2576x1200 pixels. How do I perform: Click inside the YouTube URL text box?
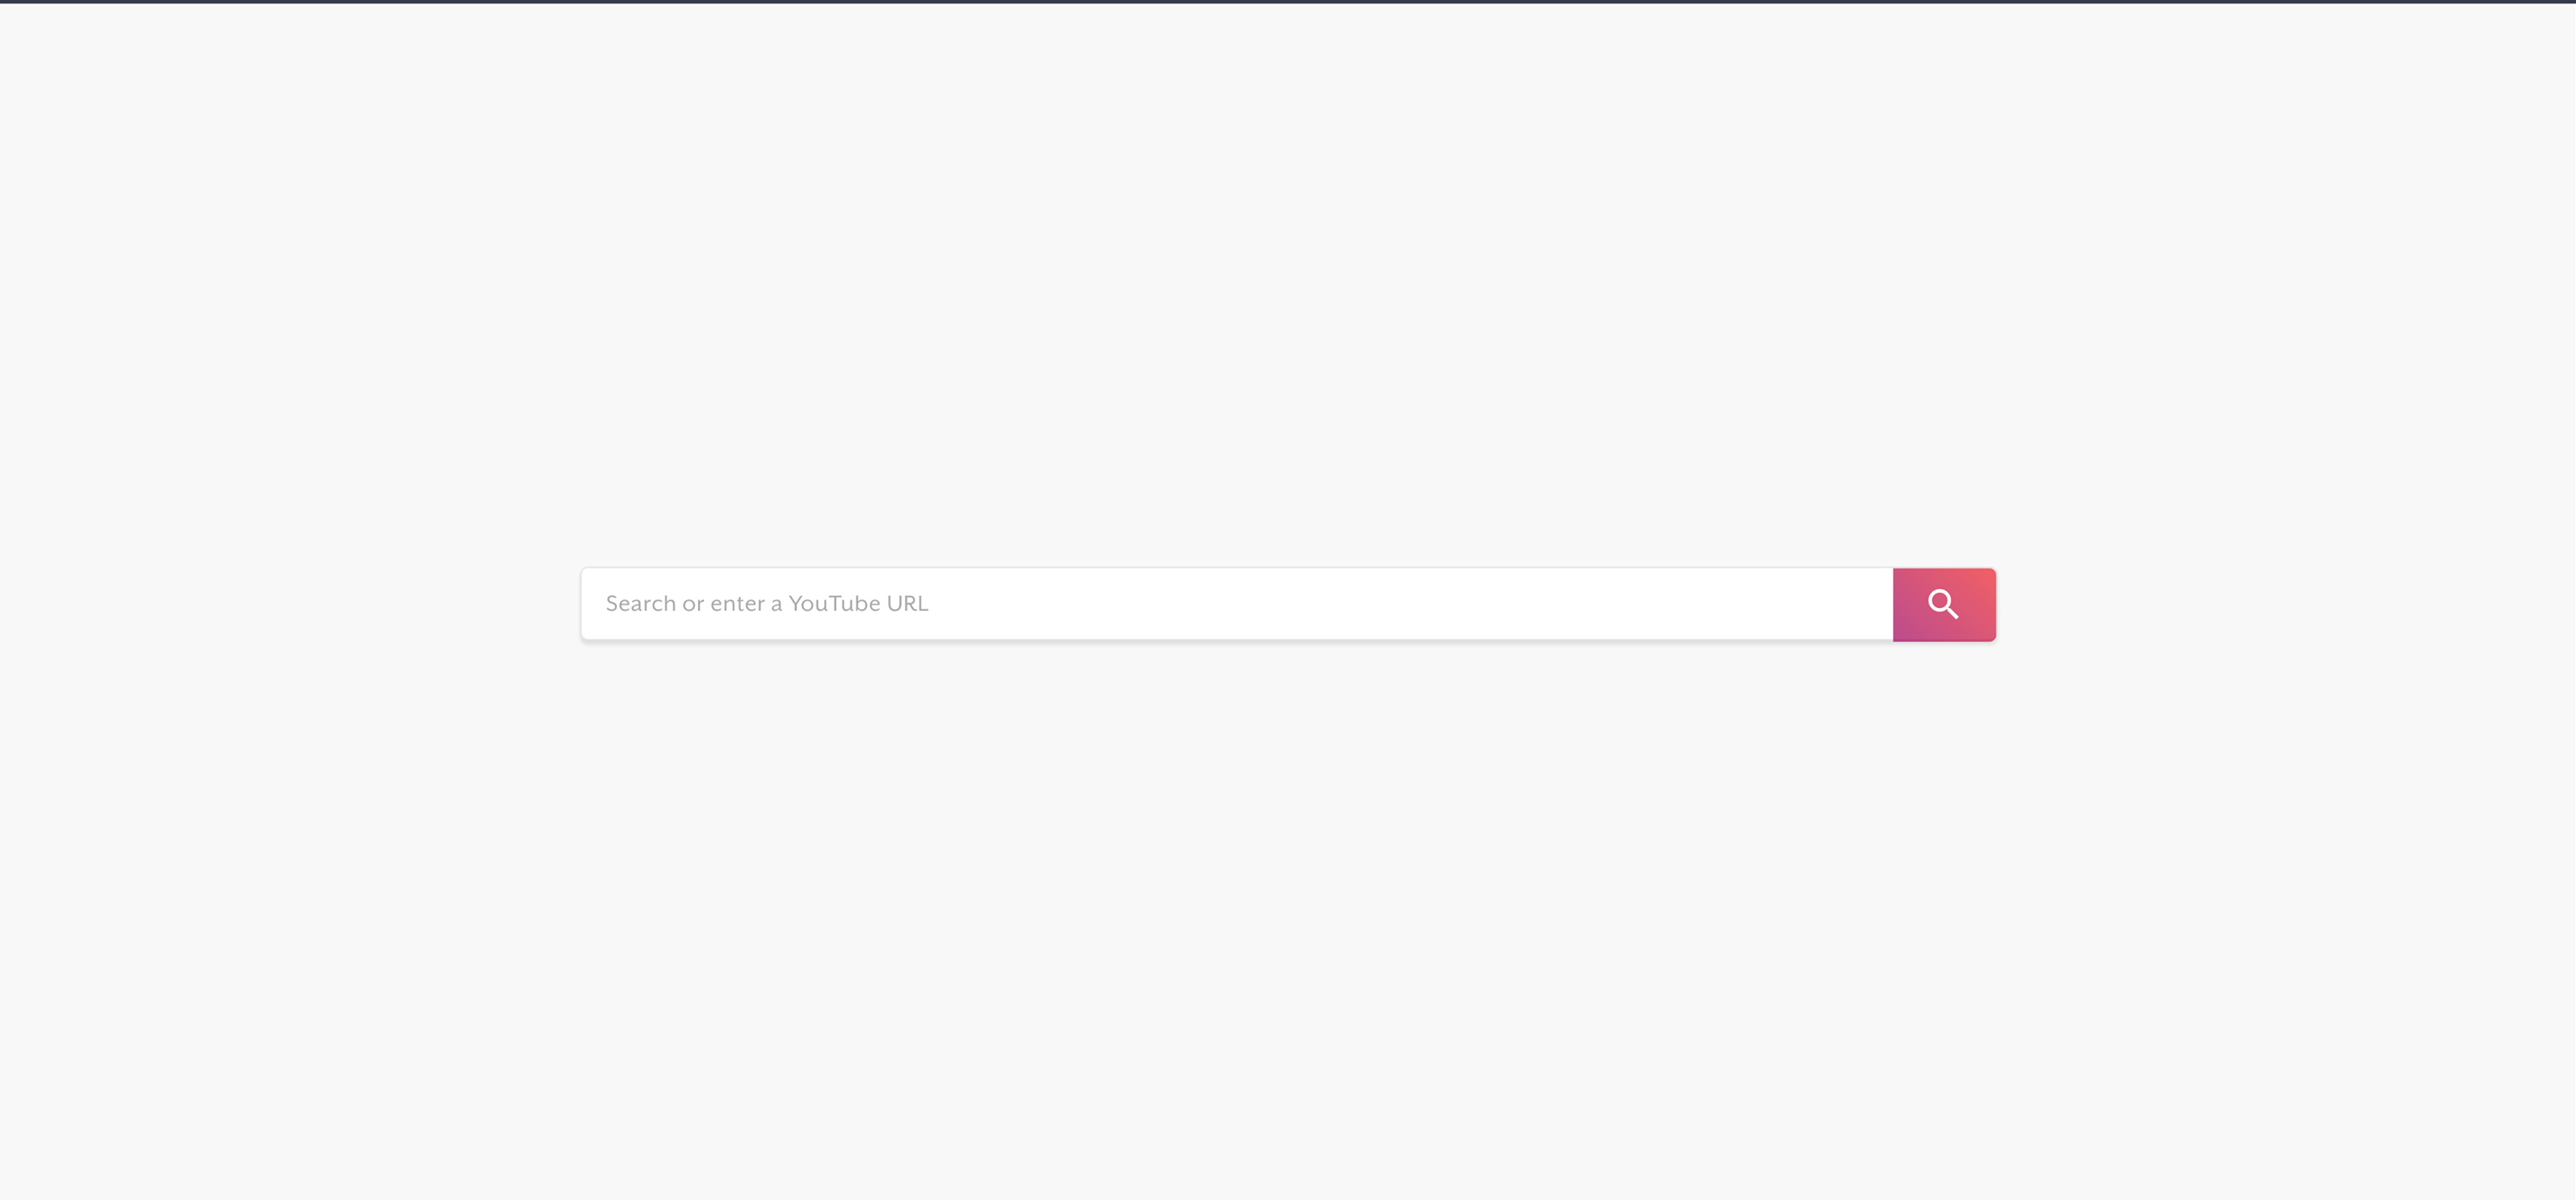[x=1237, y=604]
